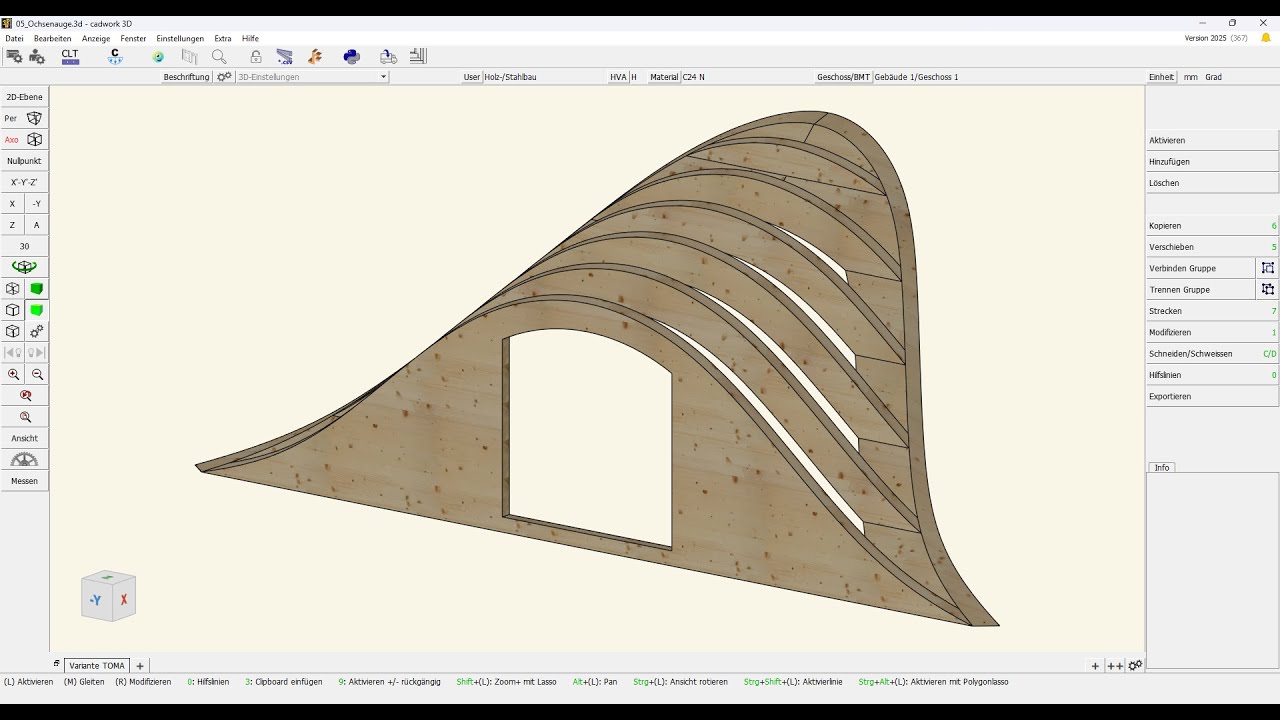Select the Variante TOMA tab

pos(97,665)
